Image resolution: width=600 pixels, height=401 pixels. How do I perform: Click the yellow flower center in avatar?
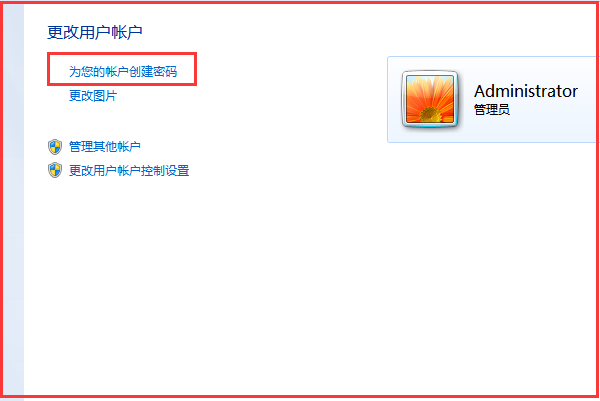click(430, 115)
